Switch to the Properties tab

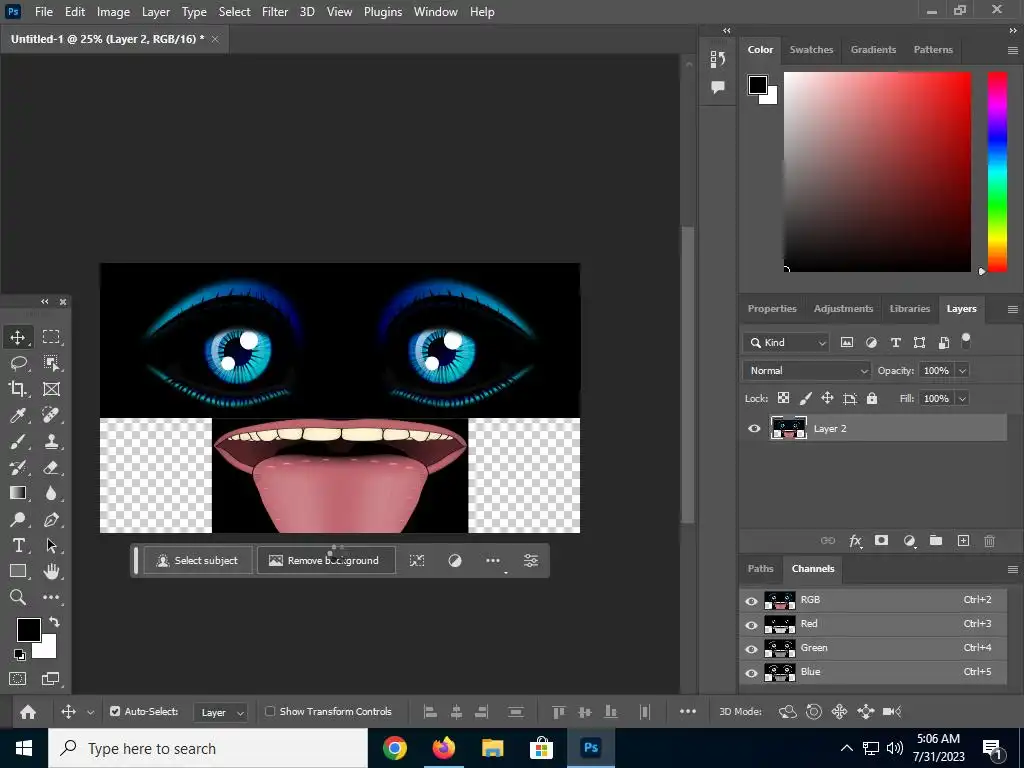point(772,309)
